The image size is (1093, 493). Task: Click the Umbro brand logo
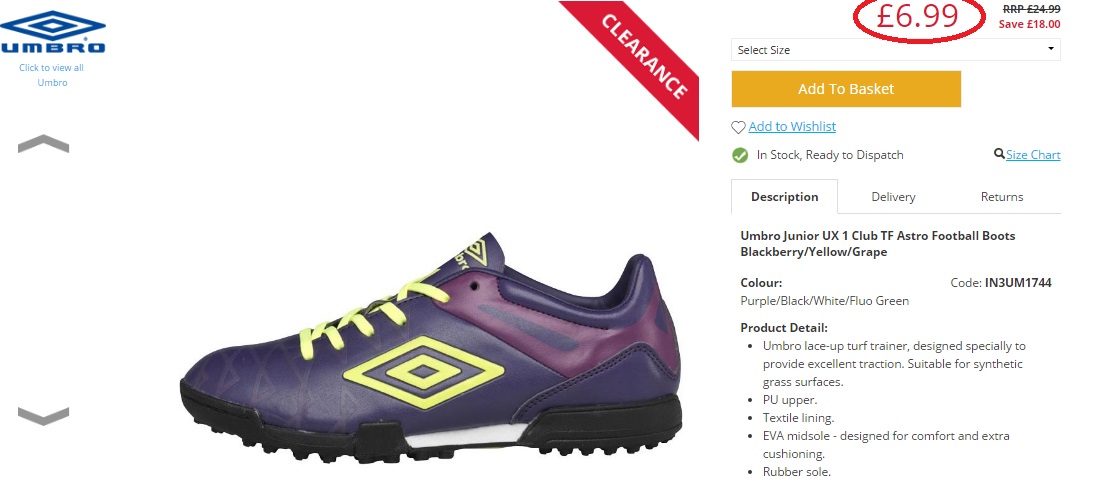point(52,32)
